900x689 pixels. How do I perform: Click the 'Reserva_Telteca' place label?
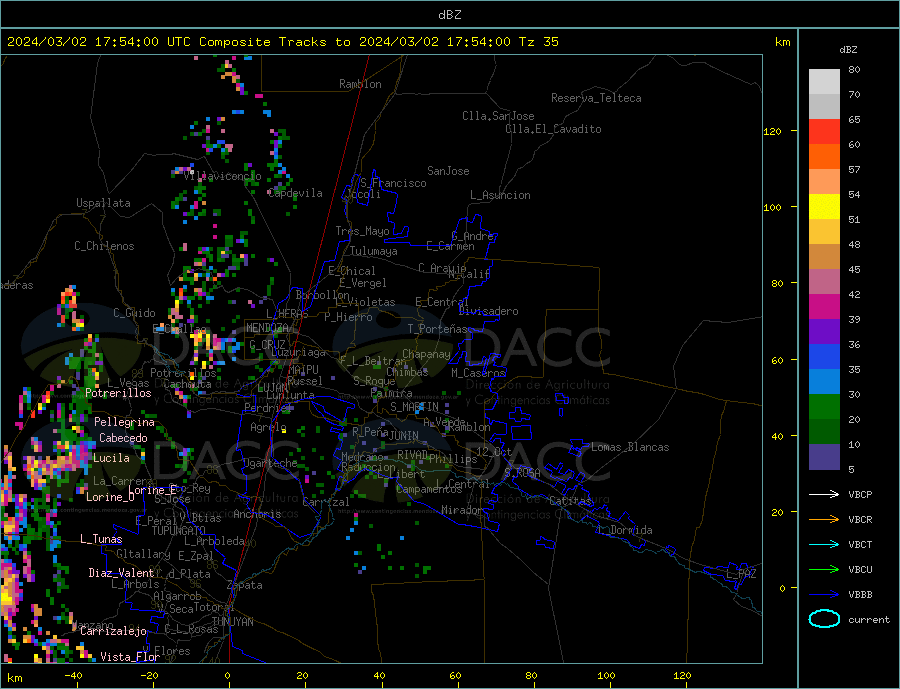pos(596,98)
